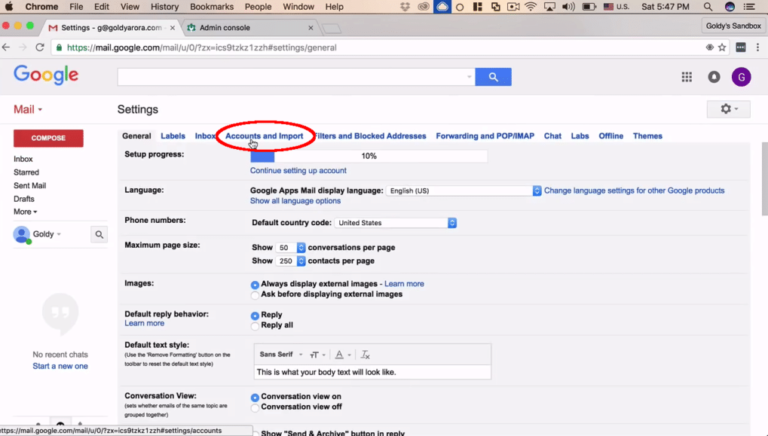Click the extension icon beside the star
This screenshot has height=436, width=768.
(x=741, y=48)
